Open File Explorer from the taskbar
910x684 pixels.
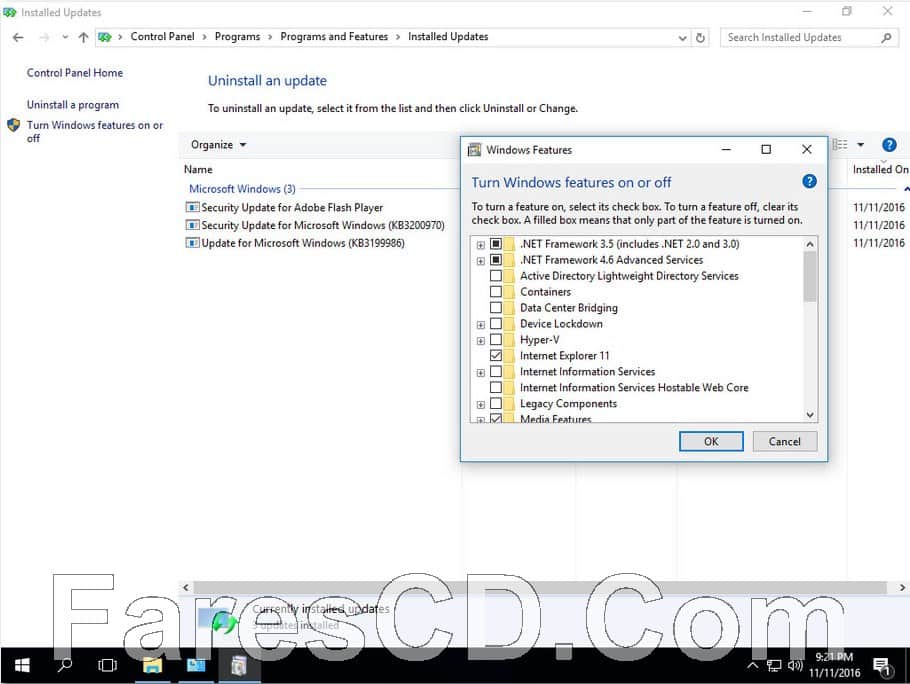pyautogui.click(x=152, y=665)
